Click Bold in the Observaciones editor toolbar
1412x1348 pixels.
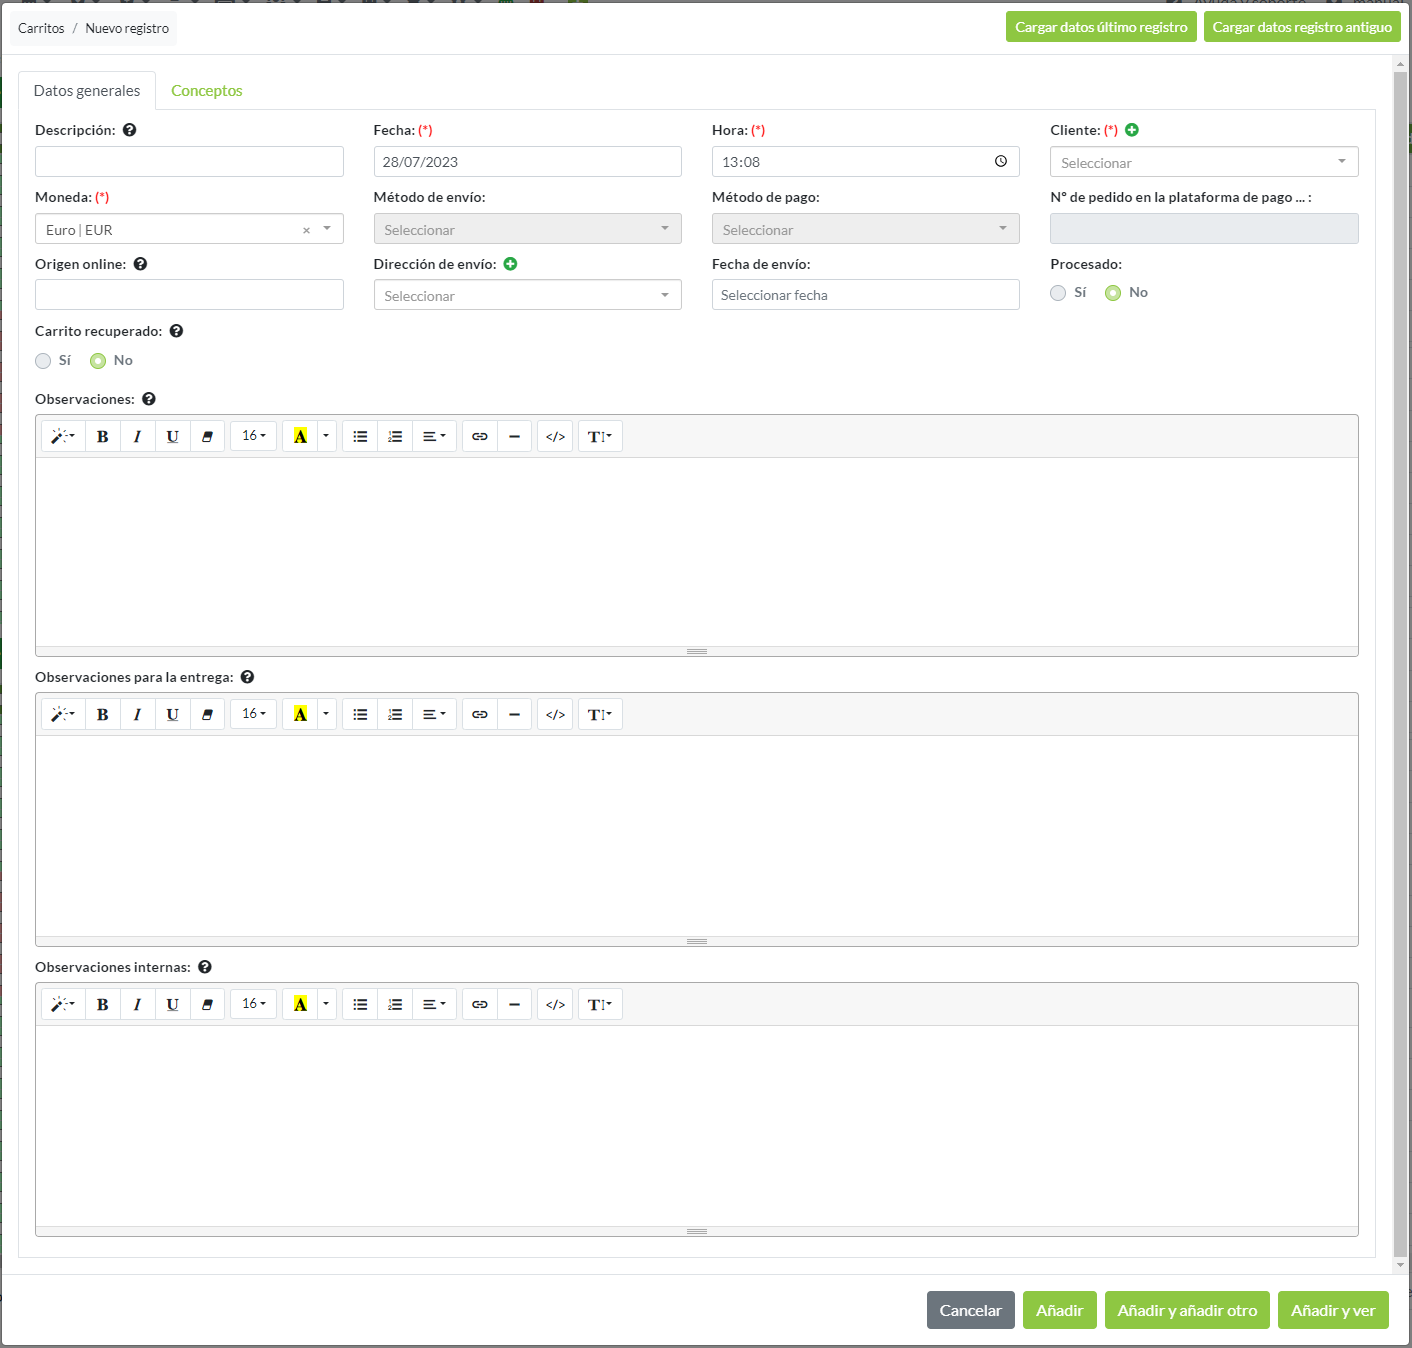[102, 436]
